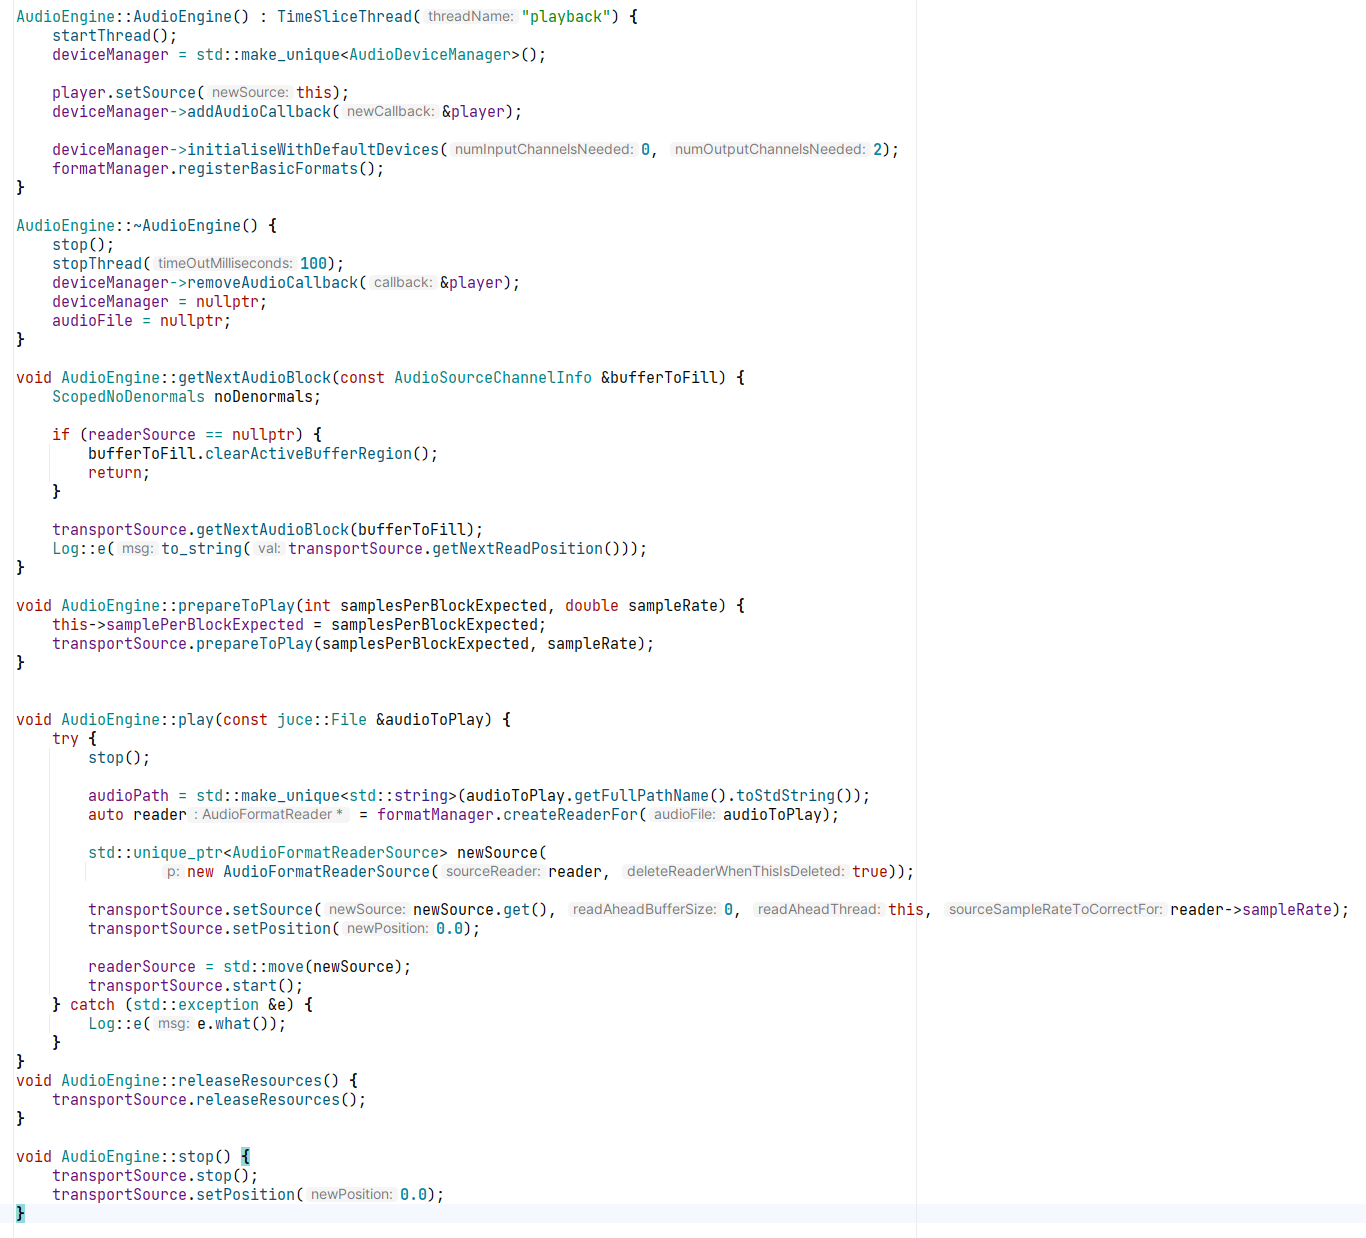Click transportSource.setSource call
This screenshot has width=1366, height=1238.
[200, 910]
